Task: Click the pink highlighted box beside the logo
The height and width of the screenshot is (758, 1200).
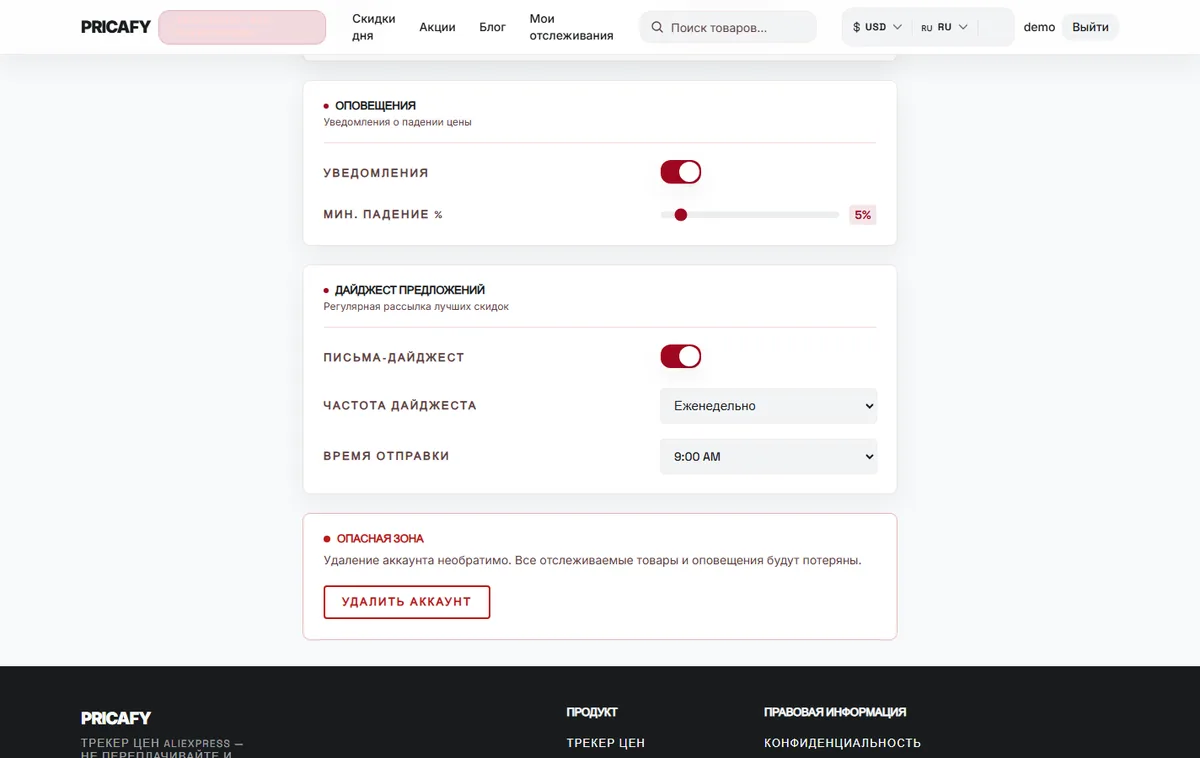Action: 242,27
